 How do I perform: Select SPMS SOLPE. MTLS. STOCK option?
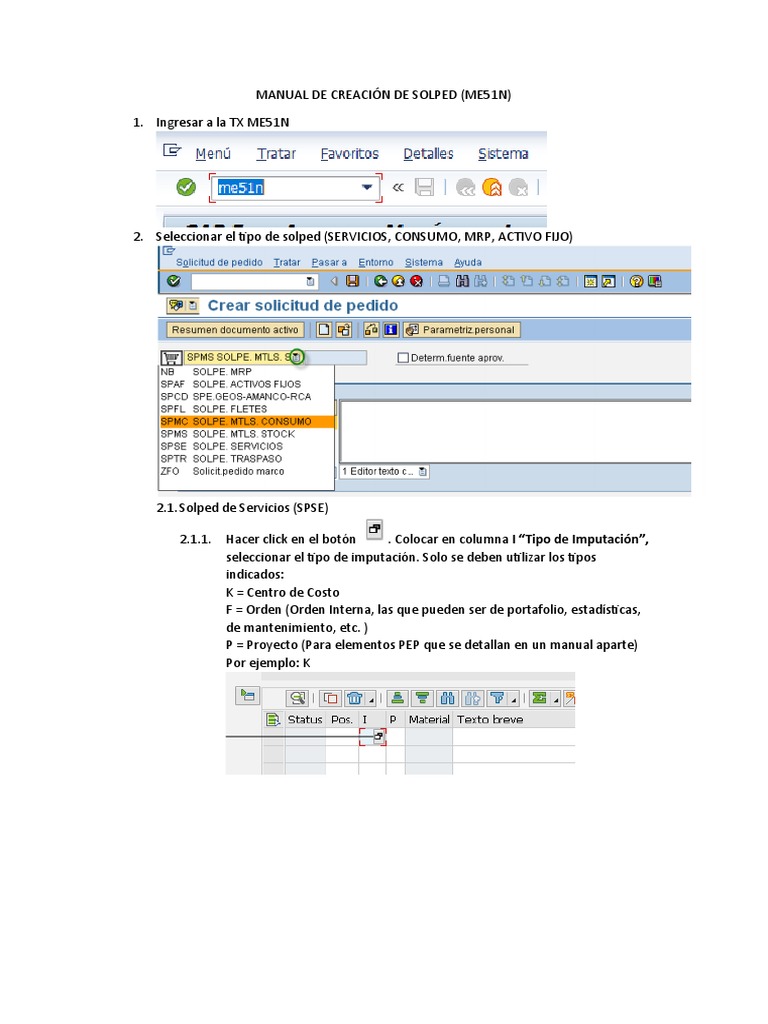click(247, 434)
